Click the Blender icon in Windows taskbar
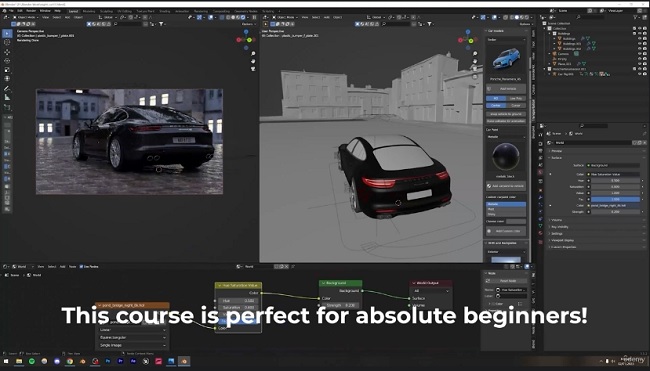 pyautogui.click(x=184, y=361)
